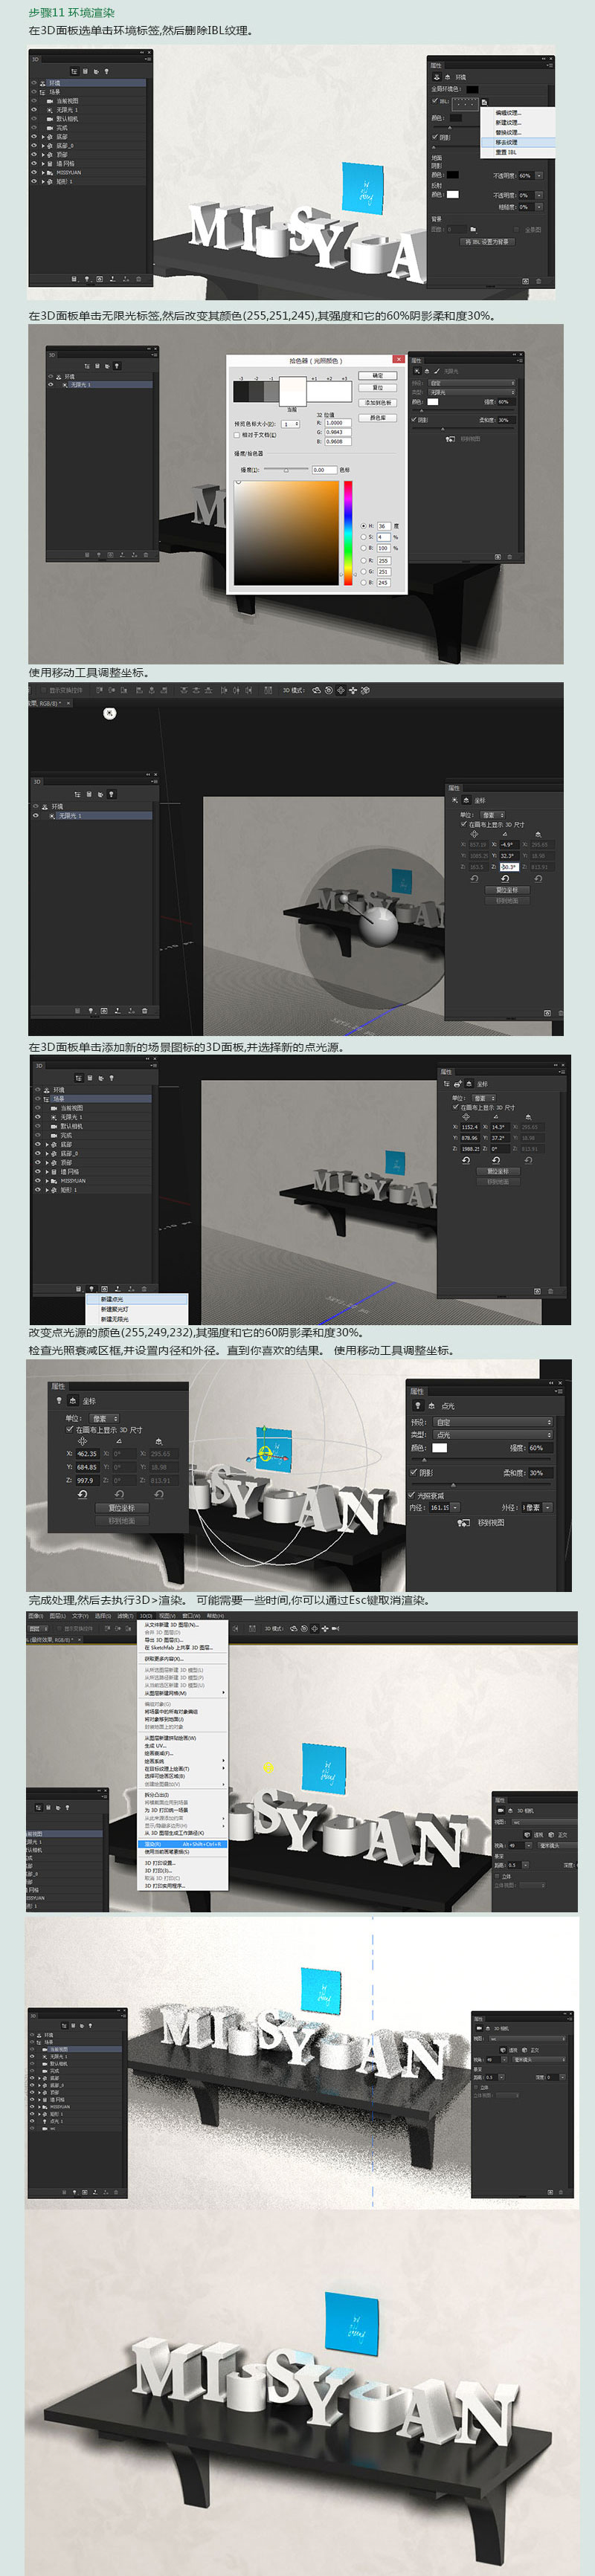Viewport: 595px width, 2576px height.
Task: Toggle the IBL checkbox in environment properties
Action: click(x=435, y=101)
